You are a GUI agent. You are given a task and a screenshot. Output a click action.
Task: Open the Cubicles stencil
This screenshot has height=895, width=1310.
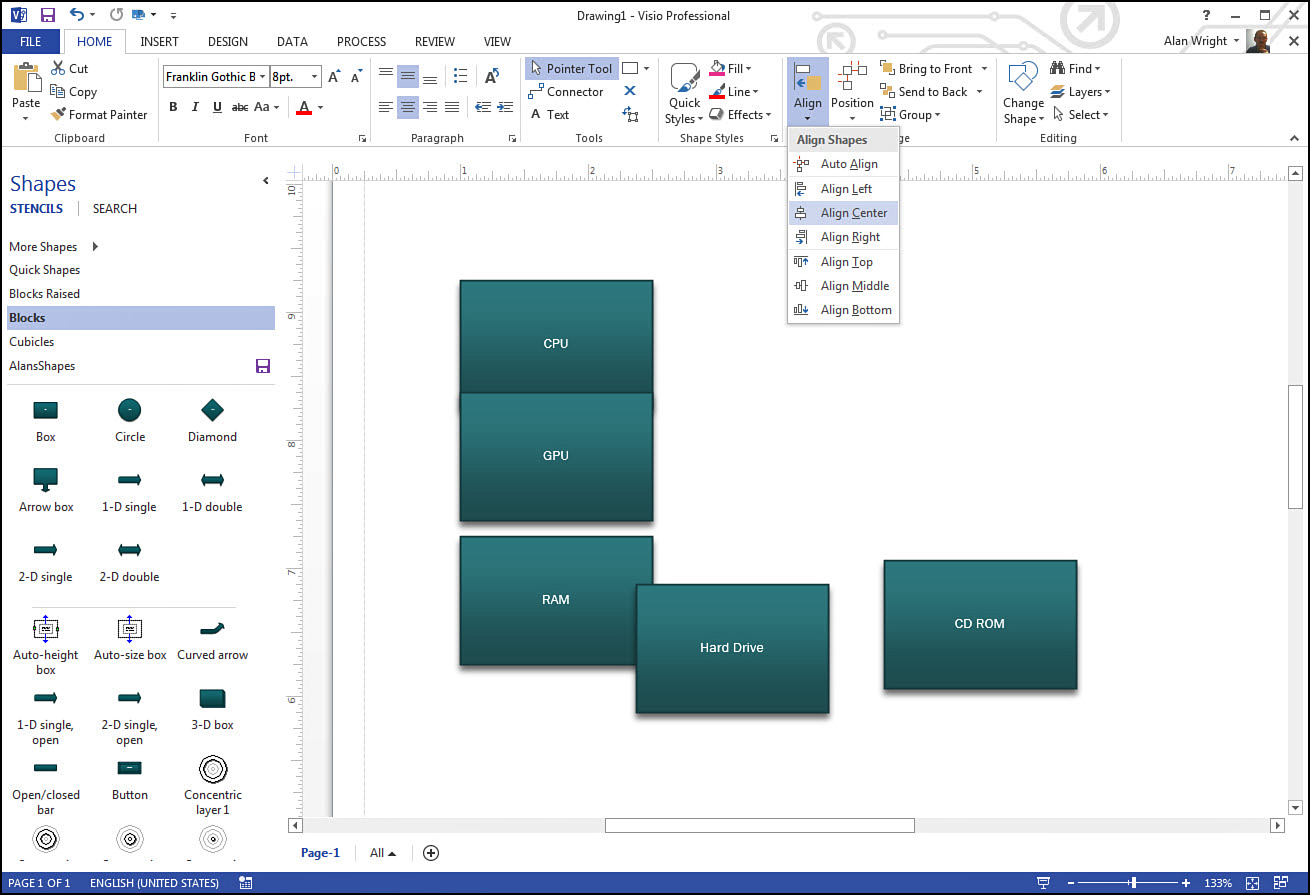pos(32,342)
